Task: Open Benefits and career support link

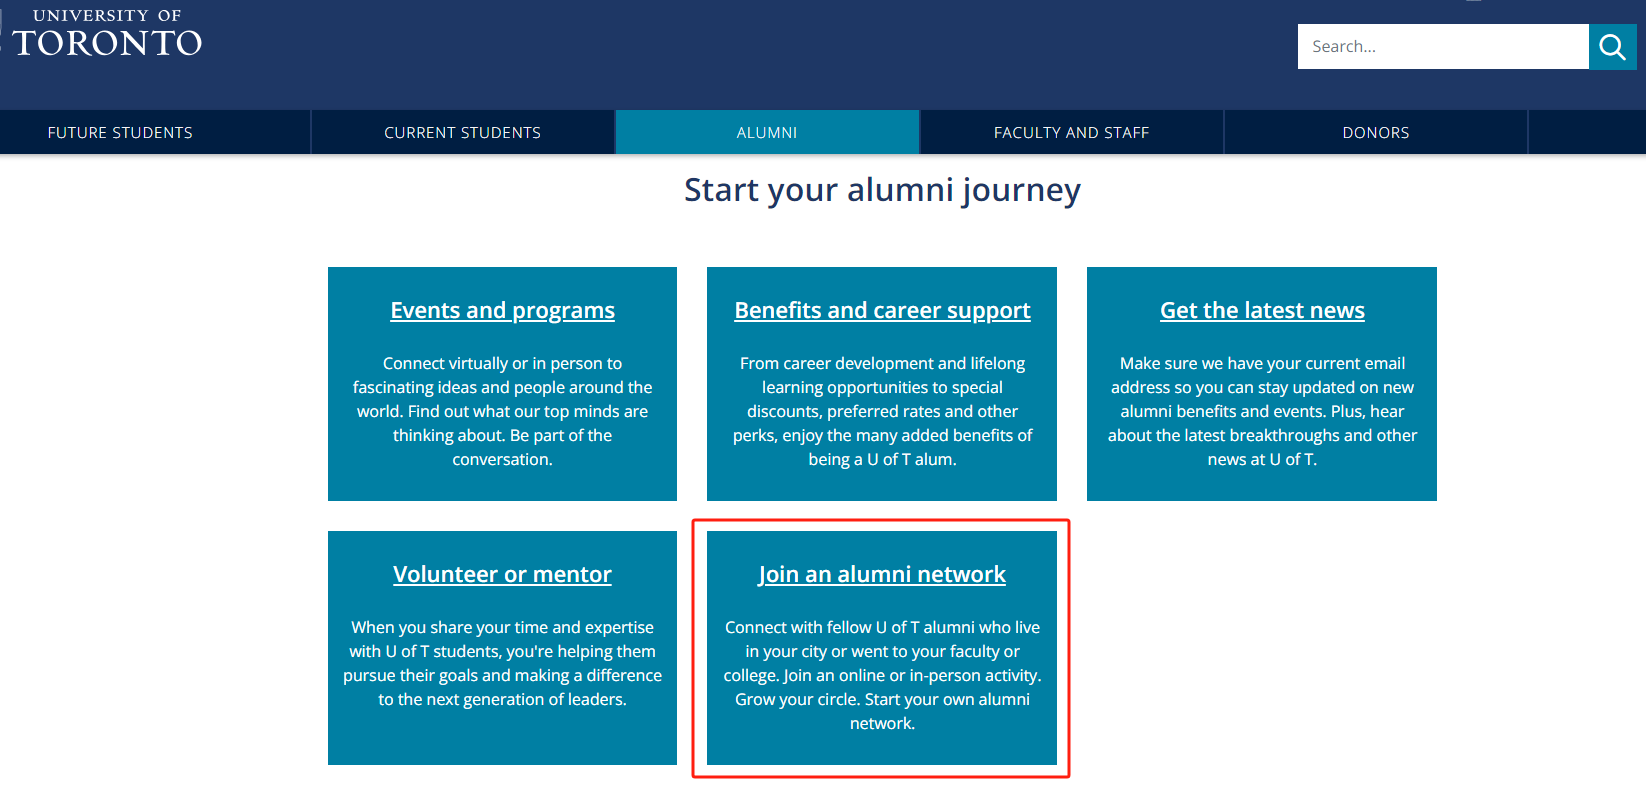Action: pos(882,310)
